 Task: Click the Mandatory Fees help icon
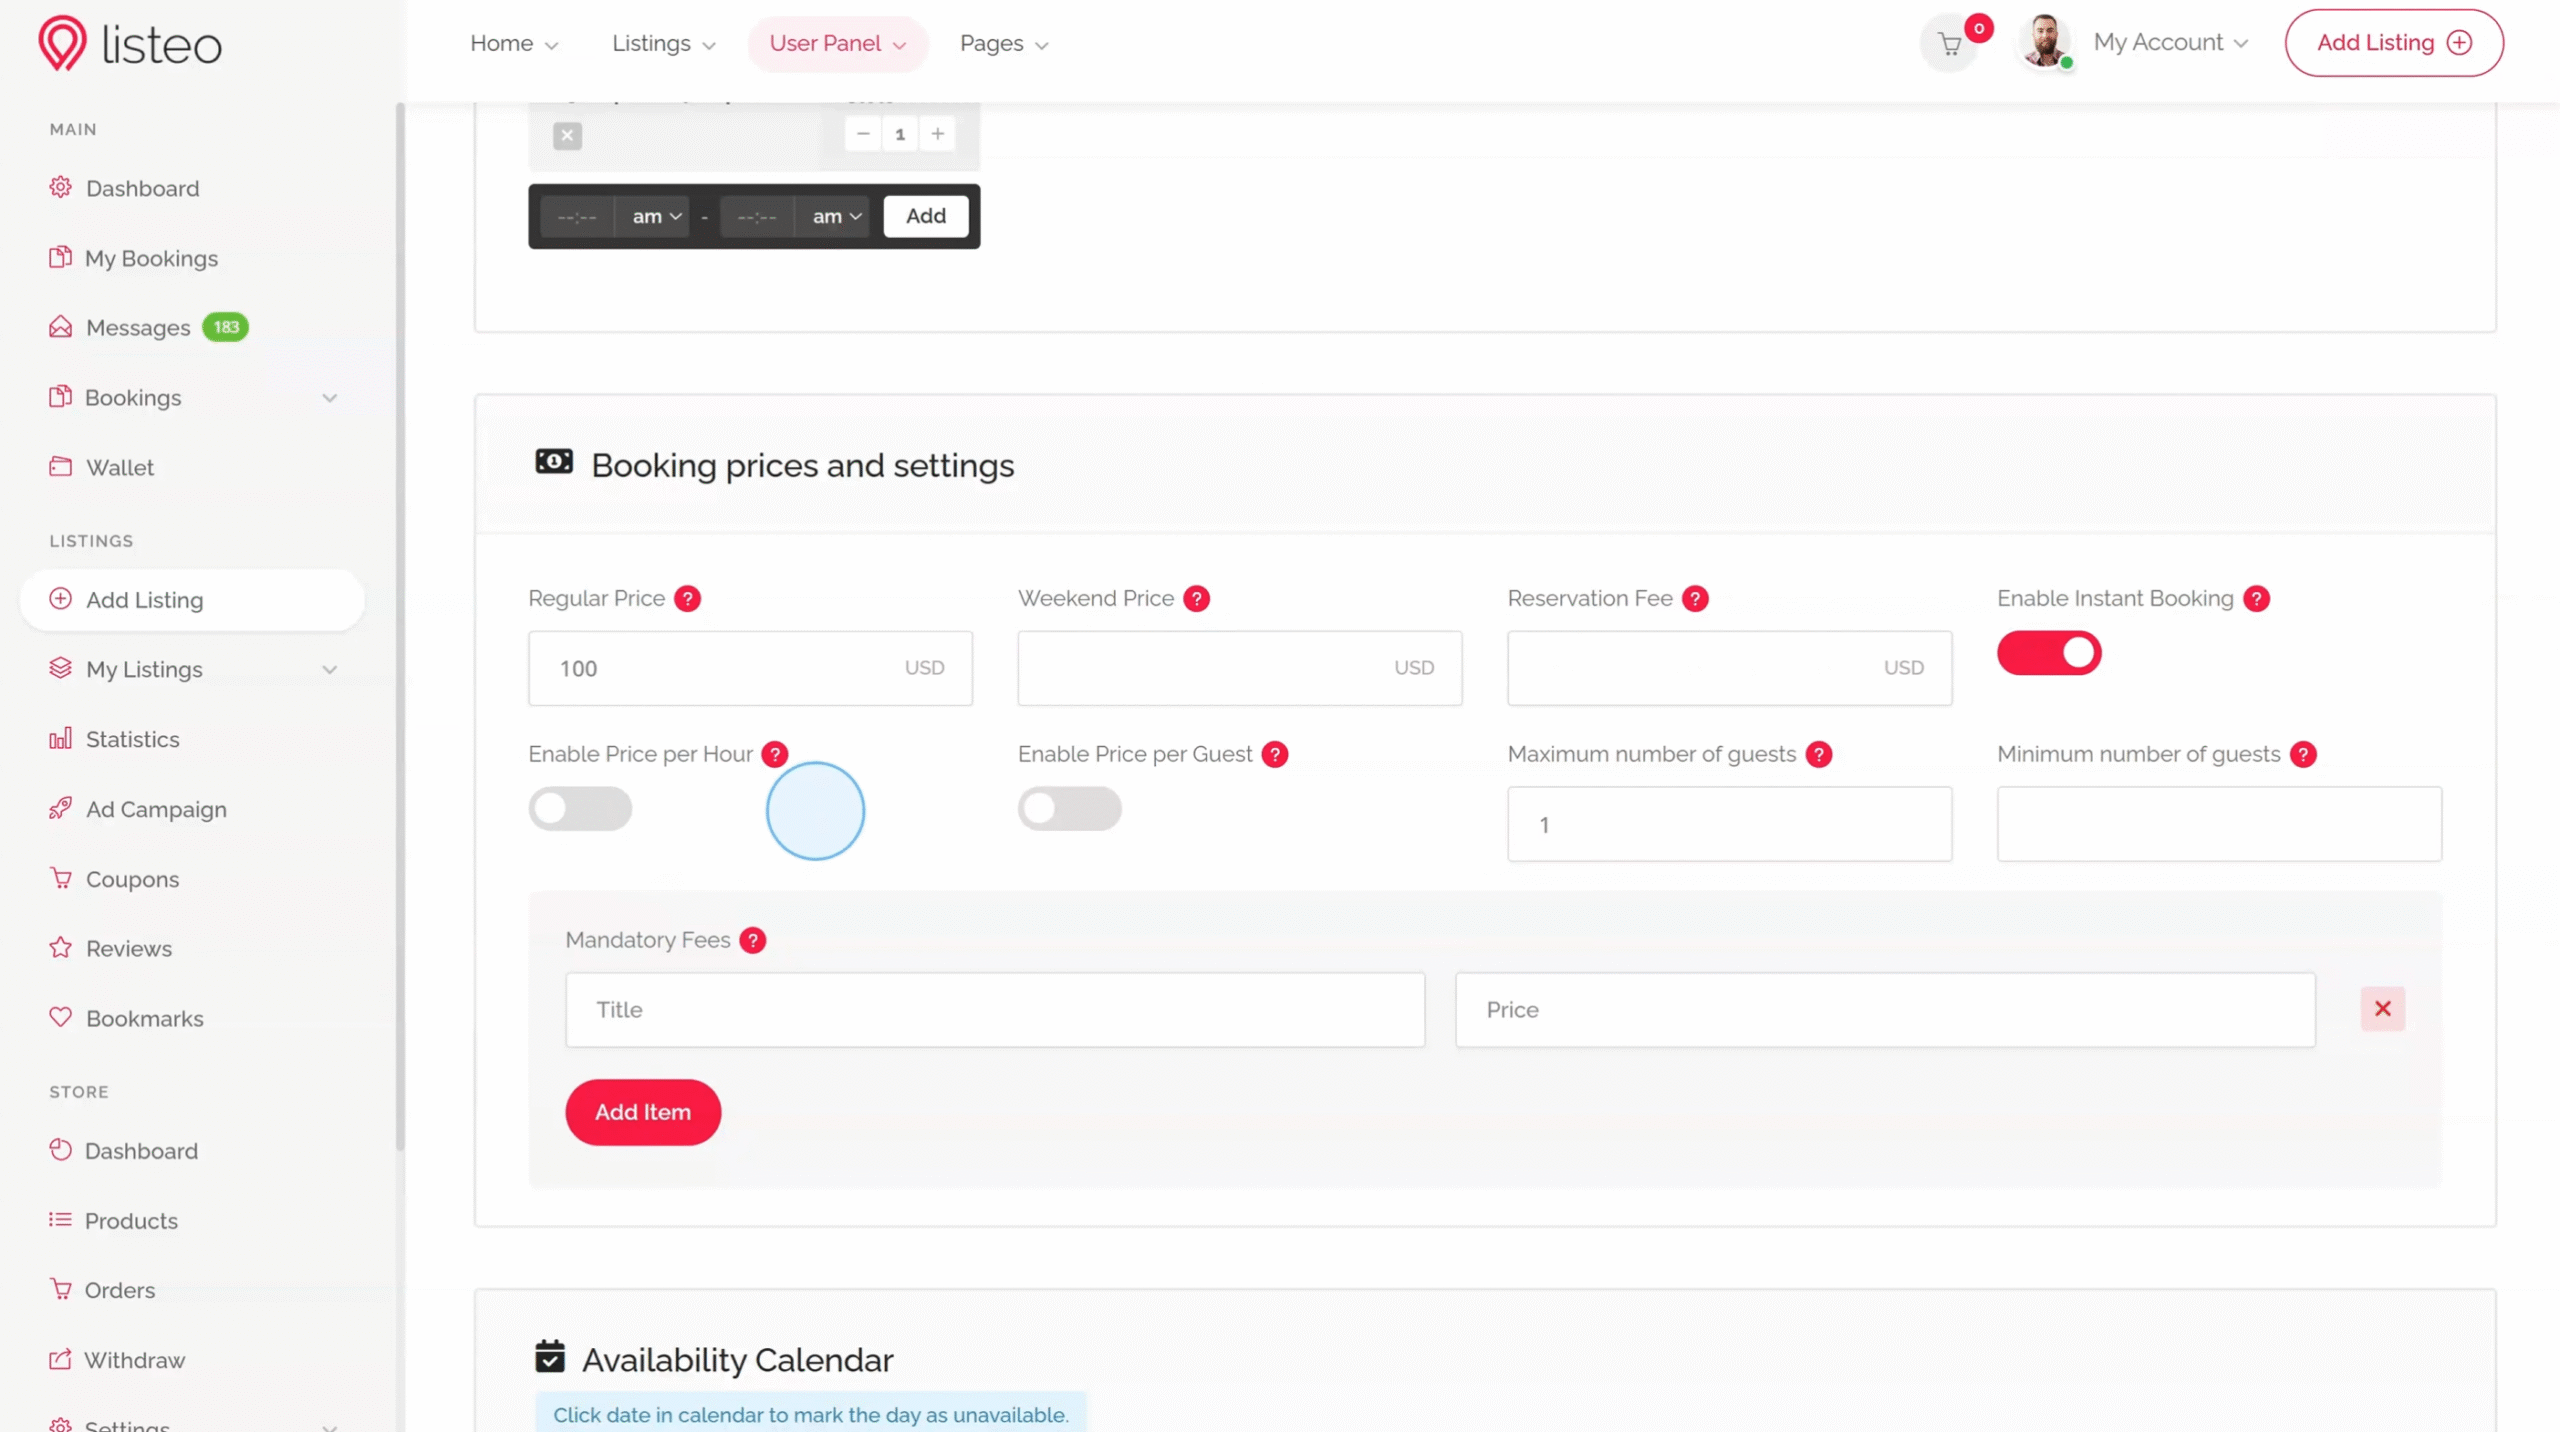click(752, 941)
